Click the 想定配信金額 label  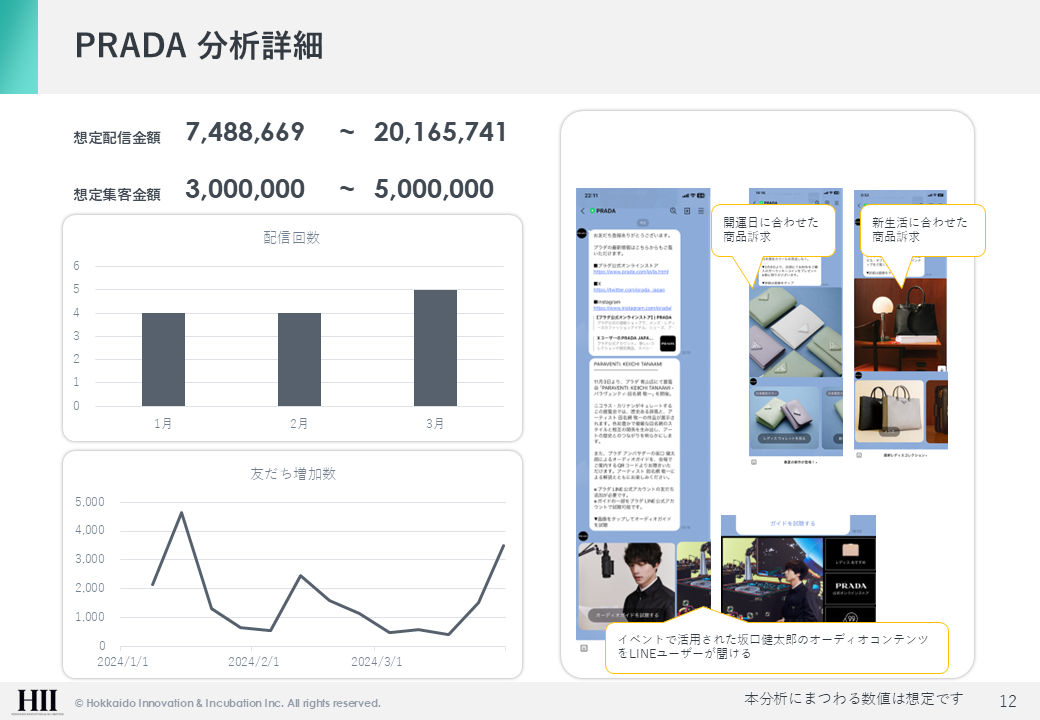click(x=117, y=137)
